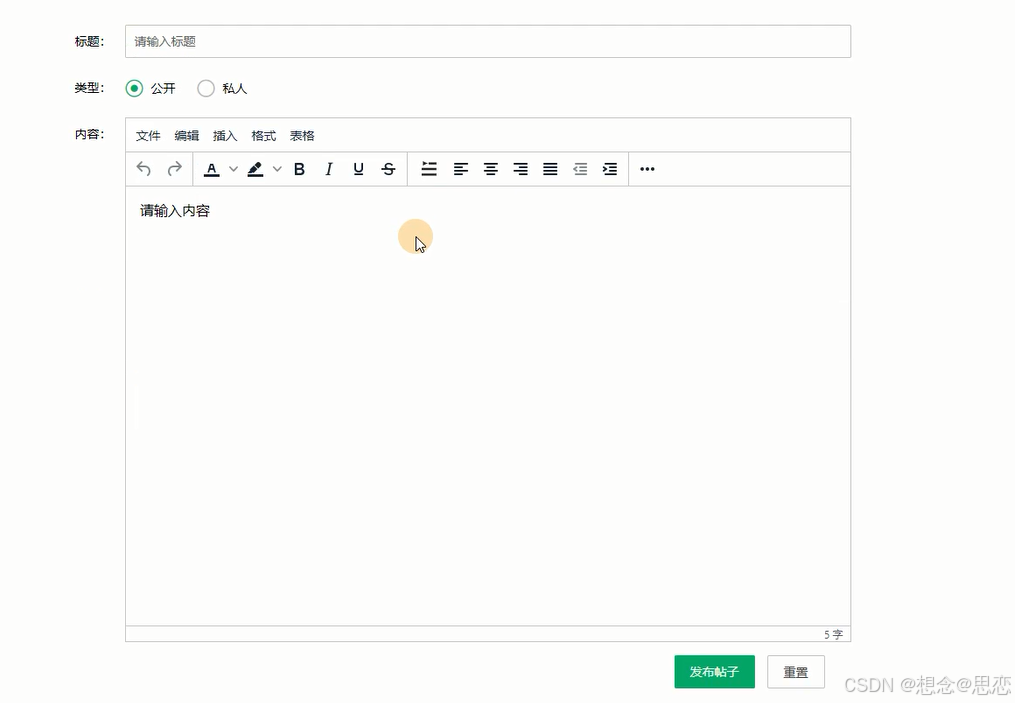
Task: Show more toolbar options ellipsis
Action: [x=647, y=169]
